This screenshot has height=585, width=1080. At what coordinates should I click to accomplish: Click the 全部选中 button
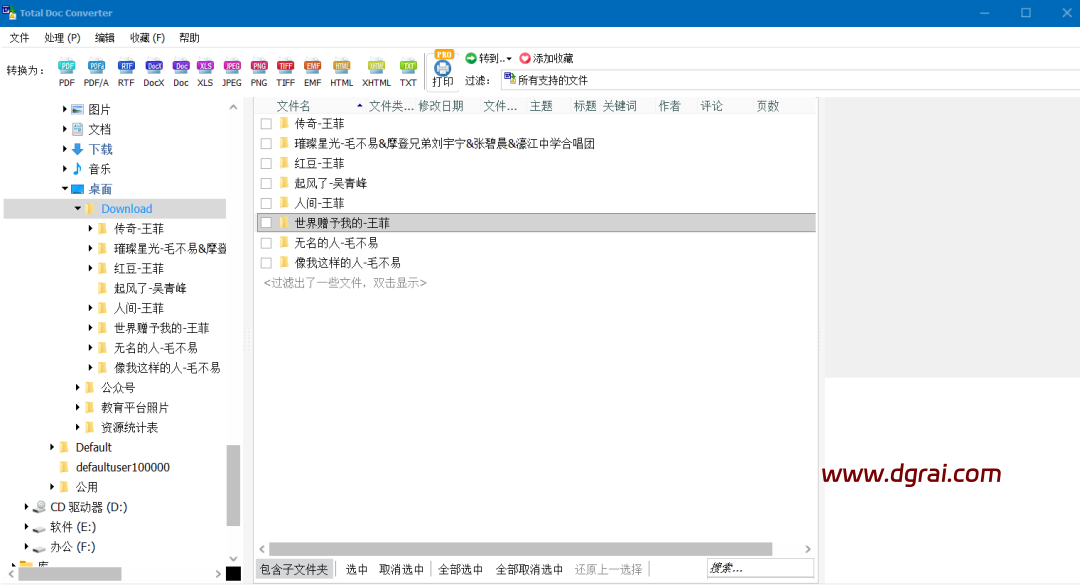pos(461,569)
